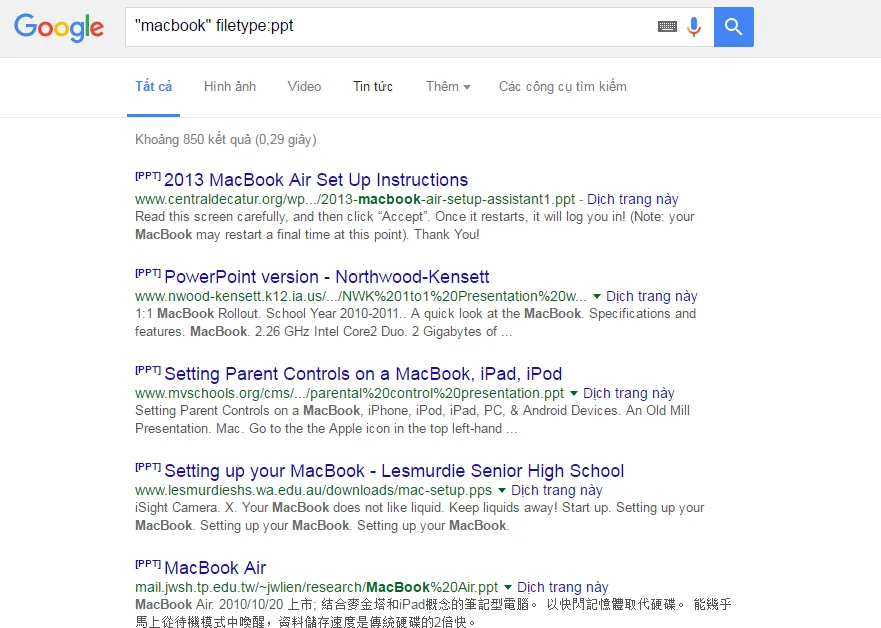Click Dịch trang này for centraldecatur result
This screenshot has width=881, height=628.
(632, 199)
